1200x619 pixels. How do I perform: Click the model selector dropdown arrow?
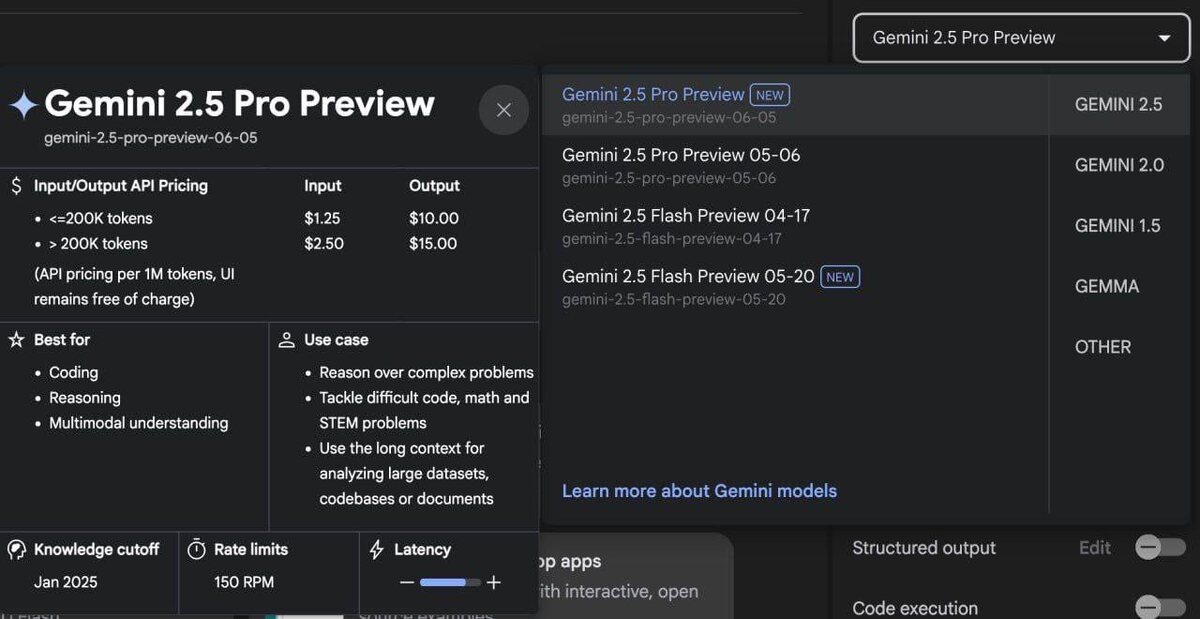click(x=1164, y=38)
